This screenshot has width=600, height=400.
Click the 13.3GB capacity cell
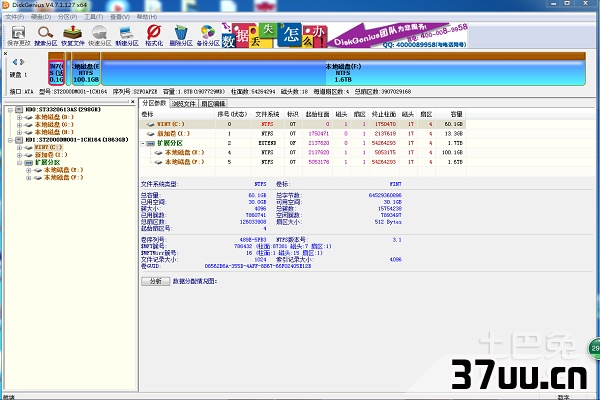453,134
